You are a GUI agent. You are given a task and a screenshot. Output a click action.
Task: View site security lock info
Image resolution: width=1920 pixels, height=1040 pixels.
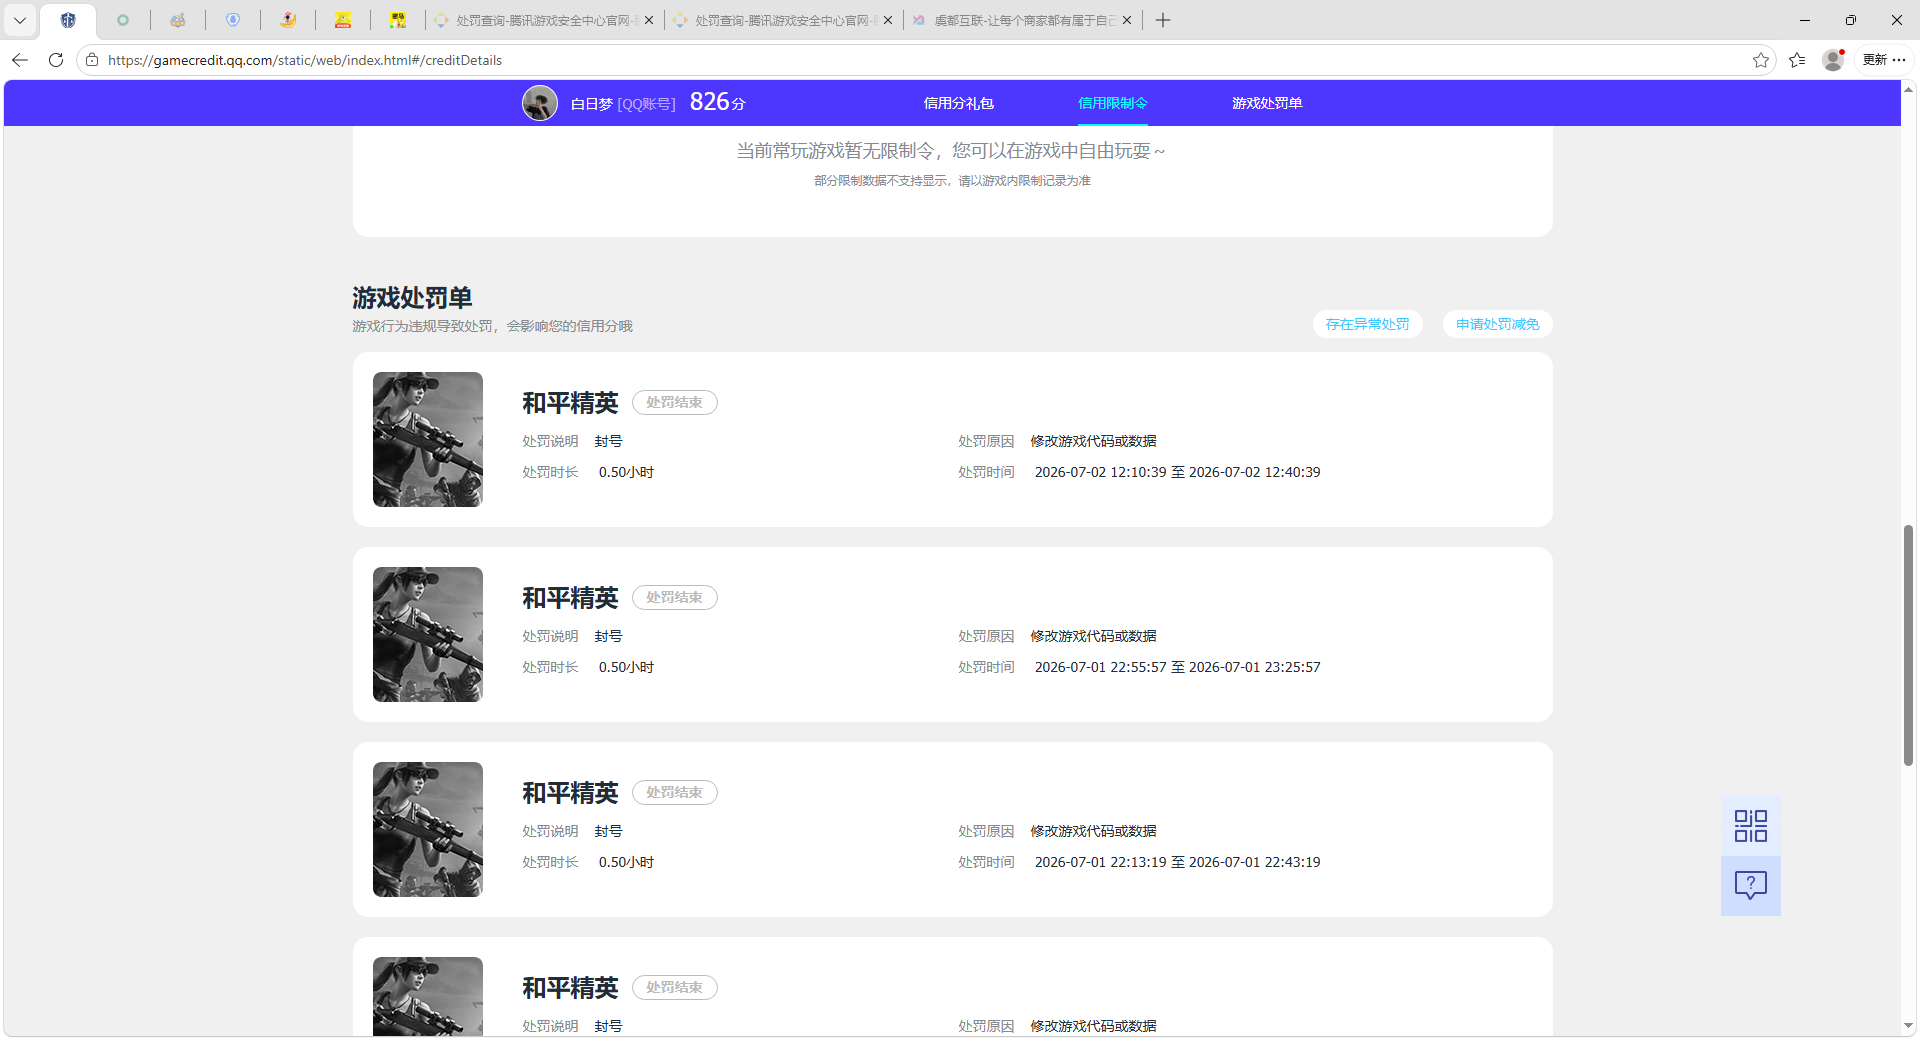92,60
